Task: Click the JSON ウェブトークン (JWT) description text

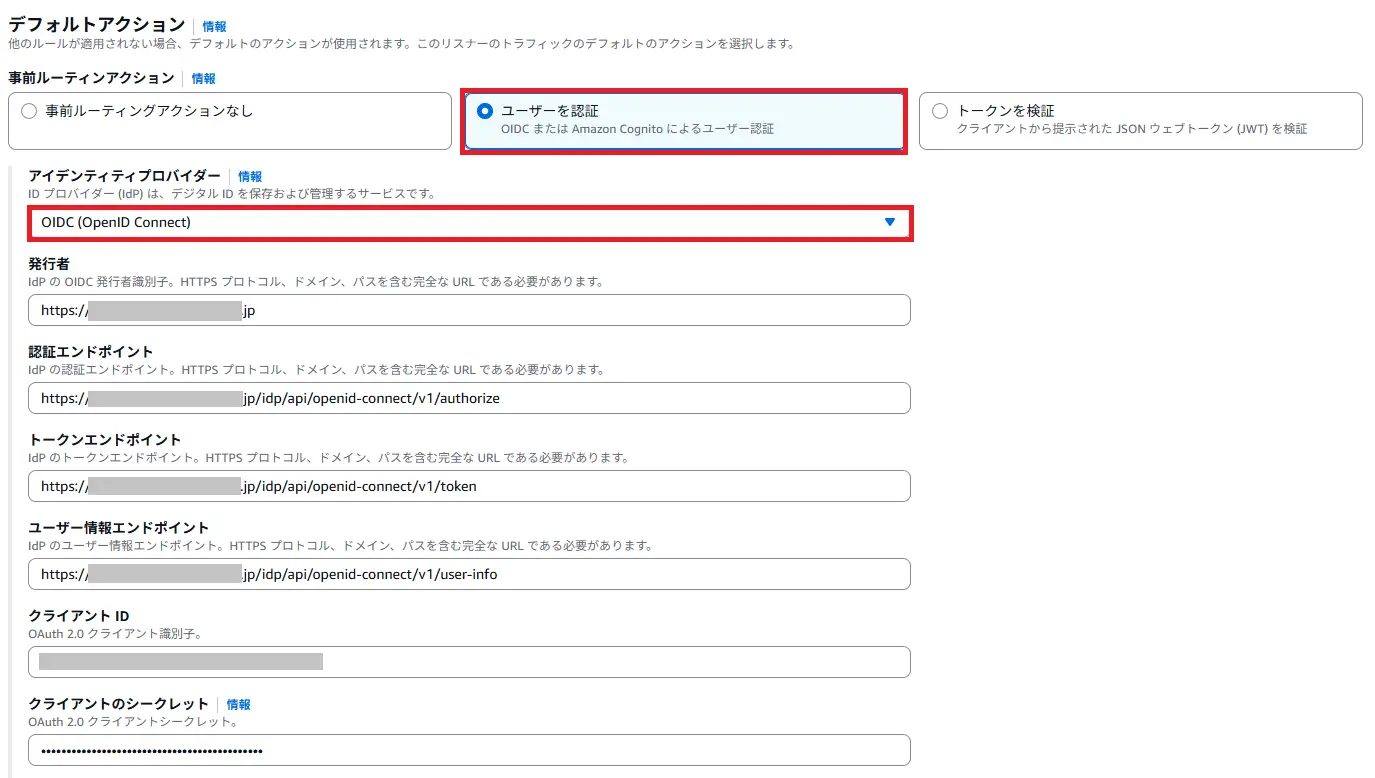Action: [x=1131, y=129]
